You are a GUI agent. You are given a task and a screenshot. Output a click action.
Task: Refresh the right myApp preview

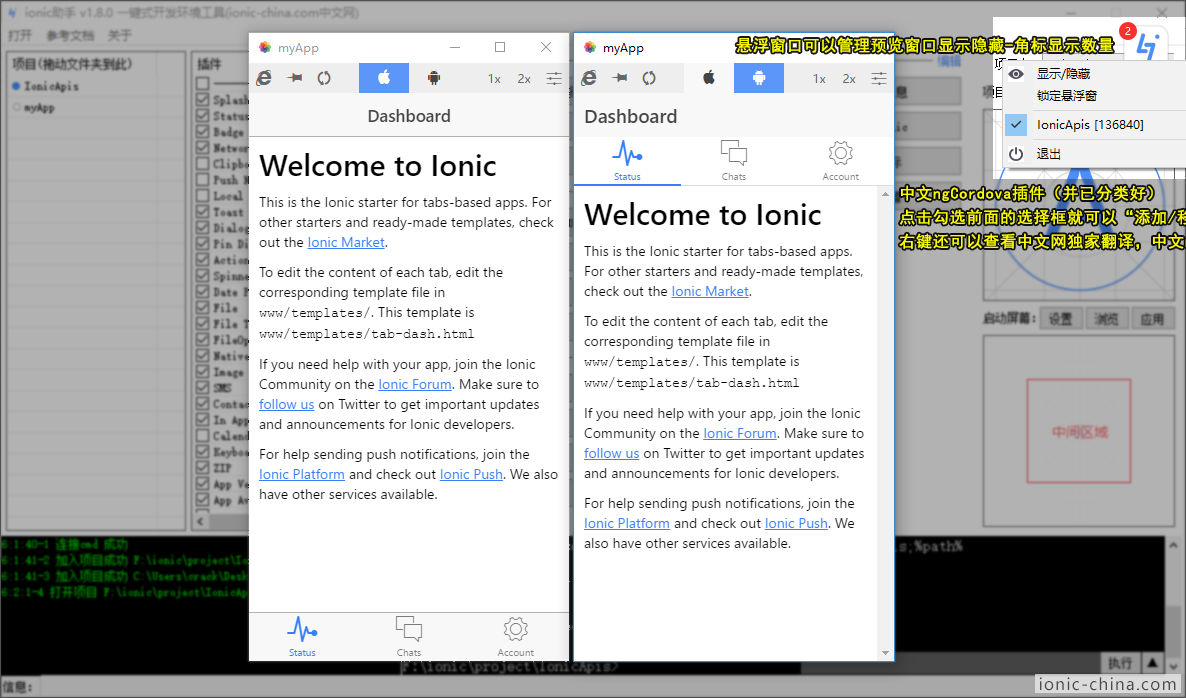pos(649,78)
